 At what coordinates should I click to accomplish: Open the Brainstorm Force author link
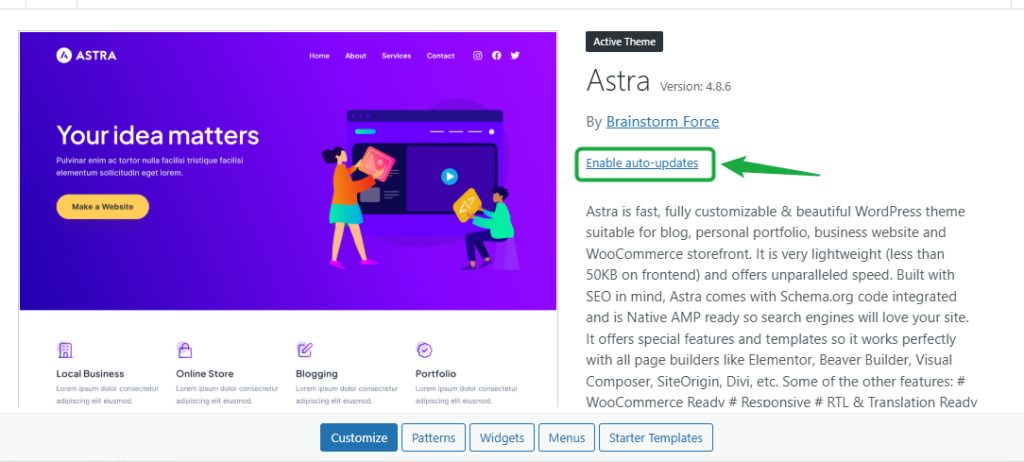(x=662, y=122)
